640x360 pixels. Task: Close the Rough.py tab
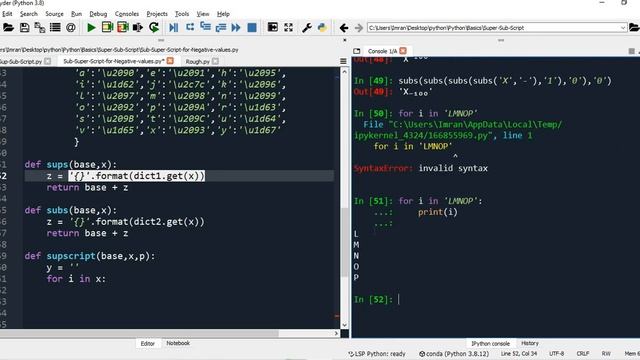click(216, 61)
